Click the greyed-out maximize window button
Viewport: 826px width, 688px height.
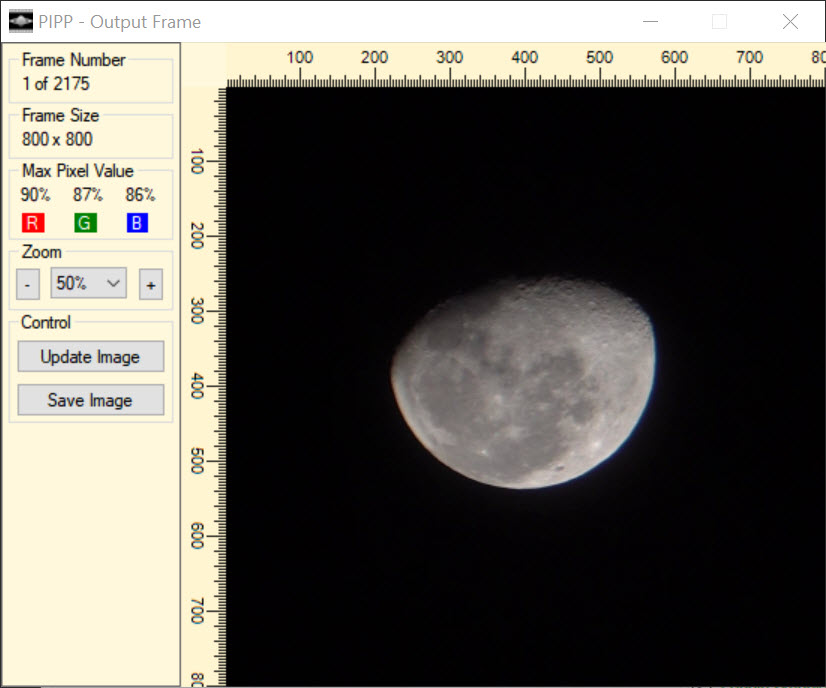pos(719,21)
